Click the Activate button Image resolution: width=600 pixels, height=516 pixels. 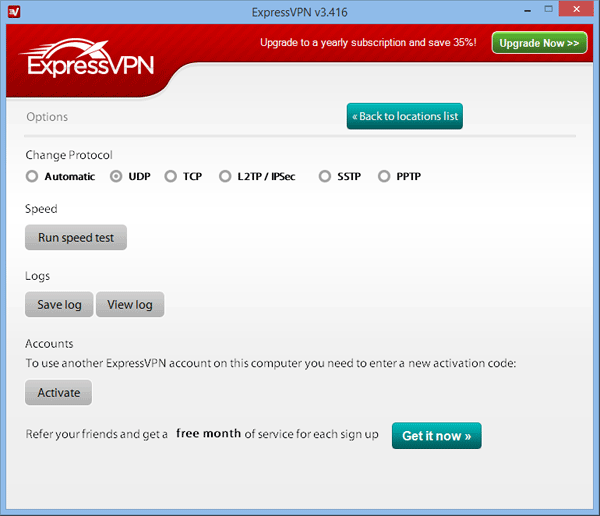(59, 392)
